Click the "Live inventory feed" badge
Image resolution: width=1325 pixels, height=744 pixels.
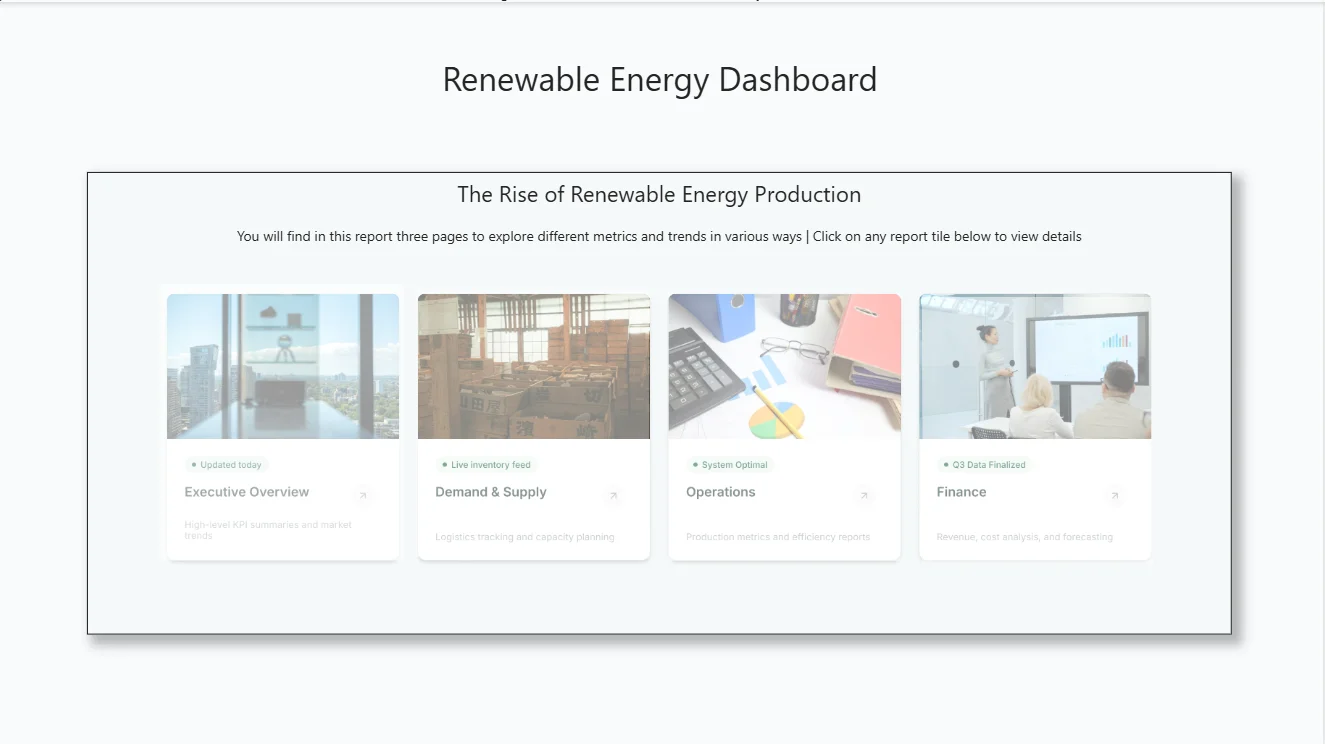(487, 465)
